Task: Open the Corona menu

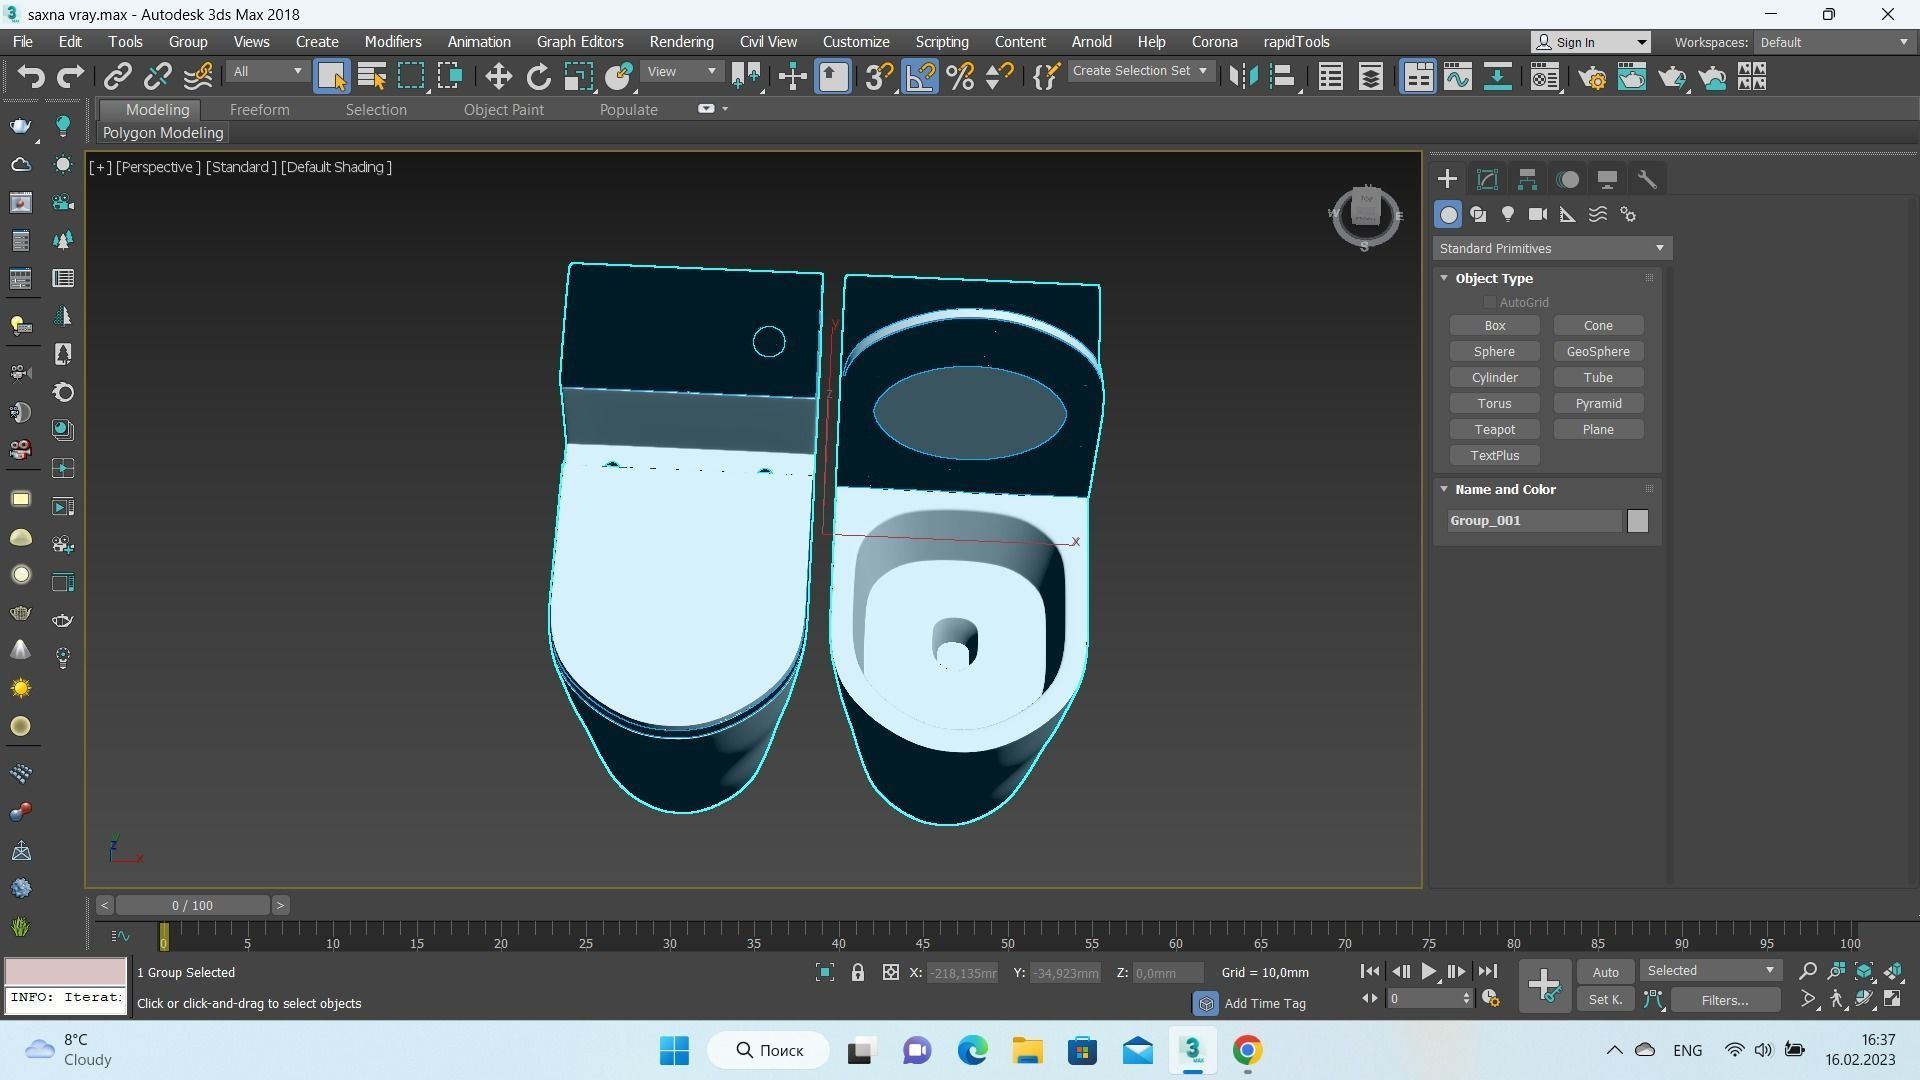Action: pos(1214,42)
